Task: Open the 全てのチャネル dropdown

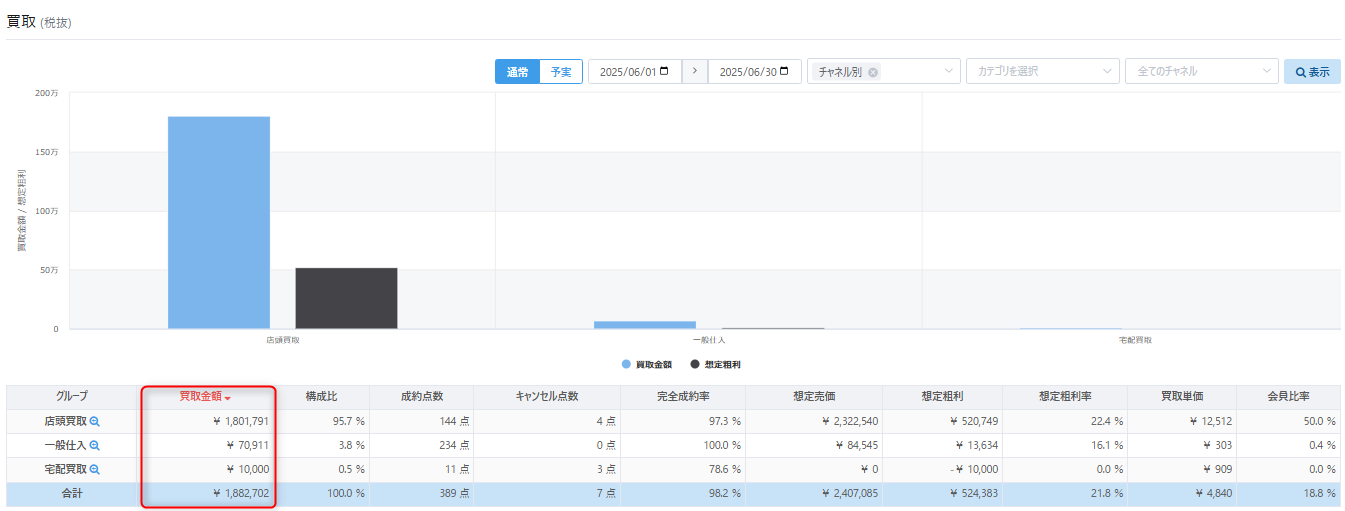Action: [x=1266, y=72]
